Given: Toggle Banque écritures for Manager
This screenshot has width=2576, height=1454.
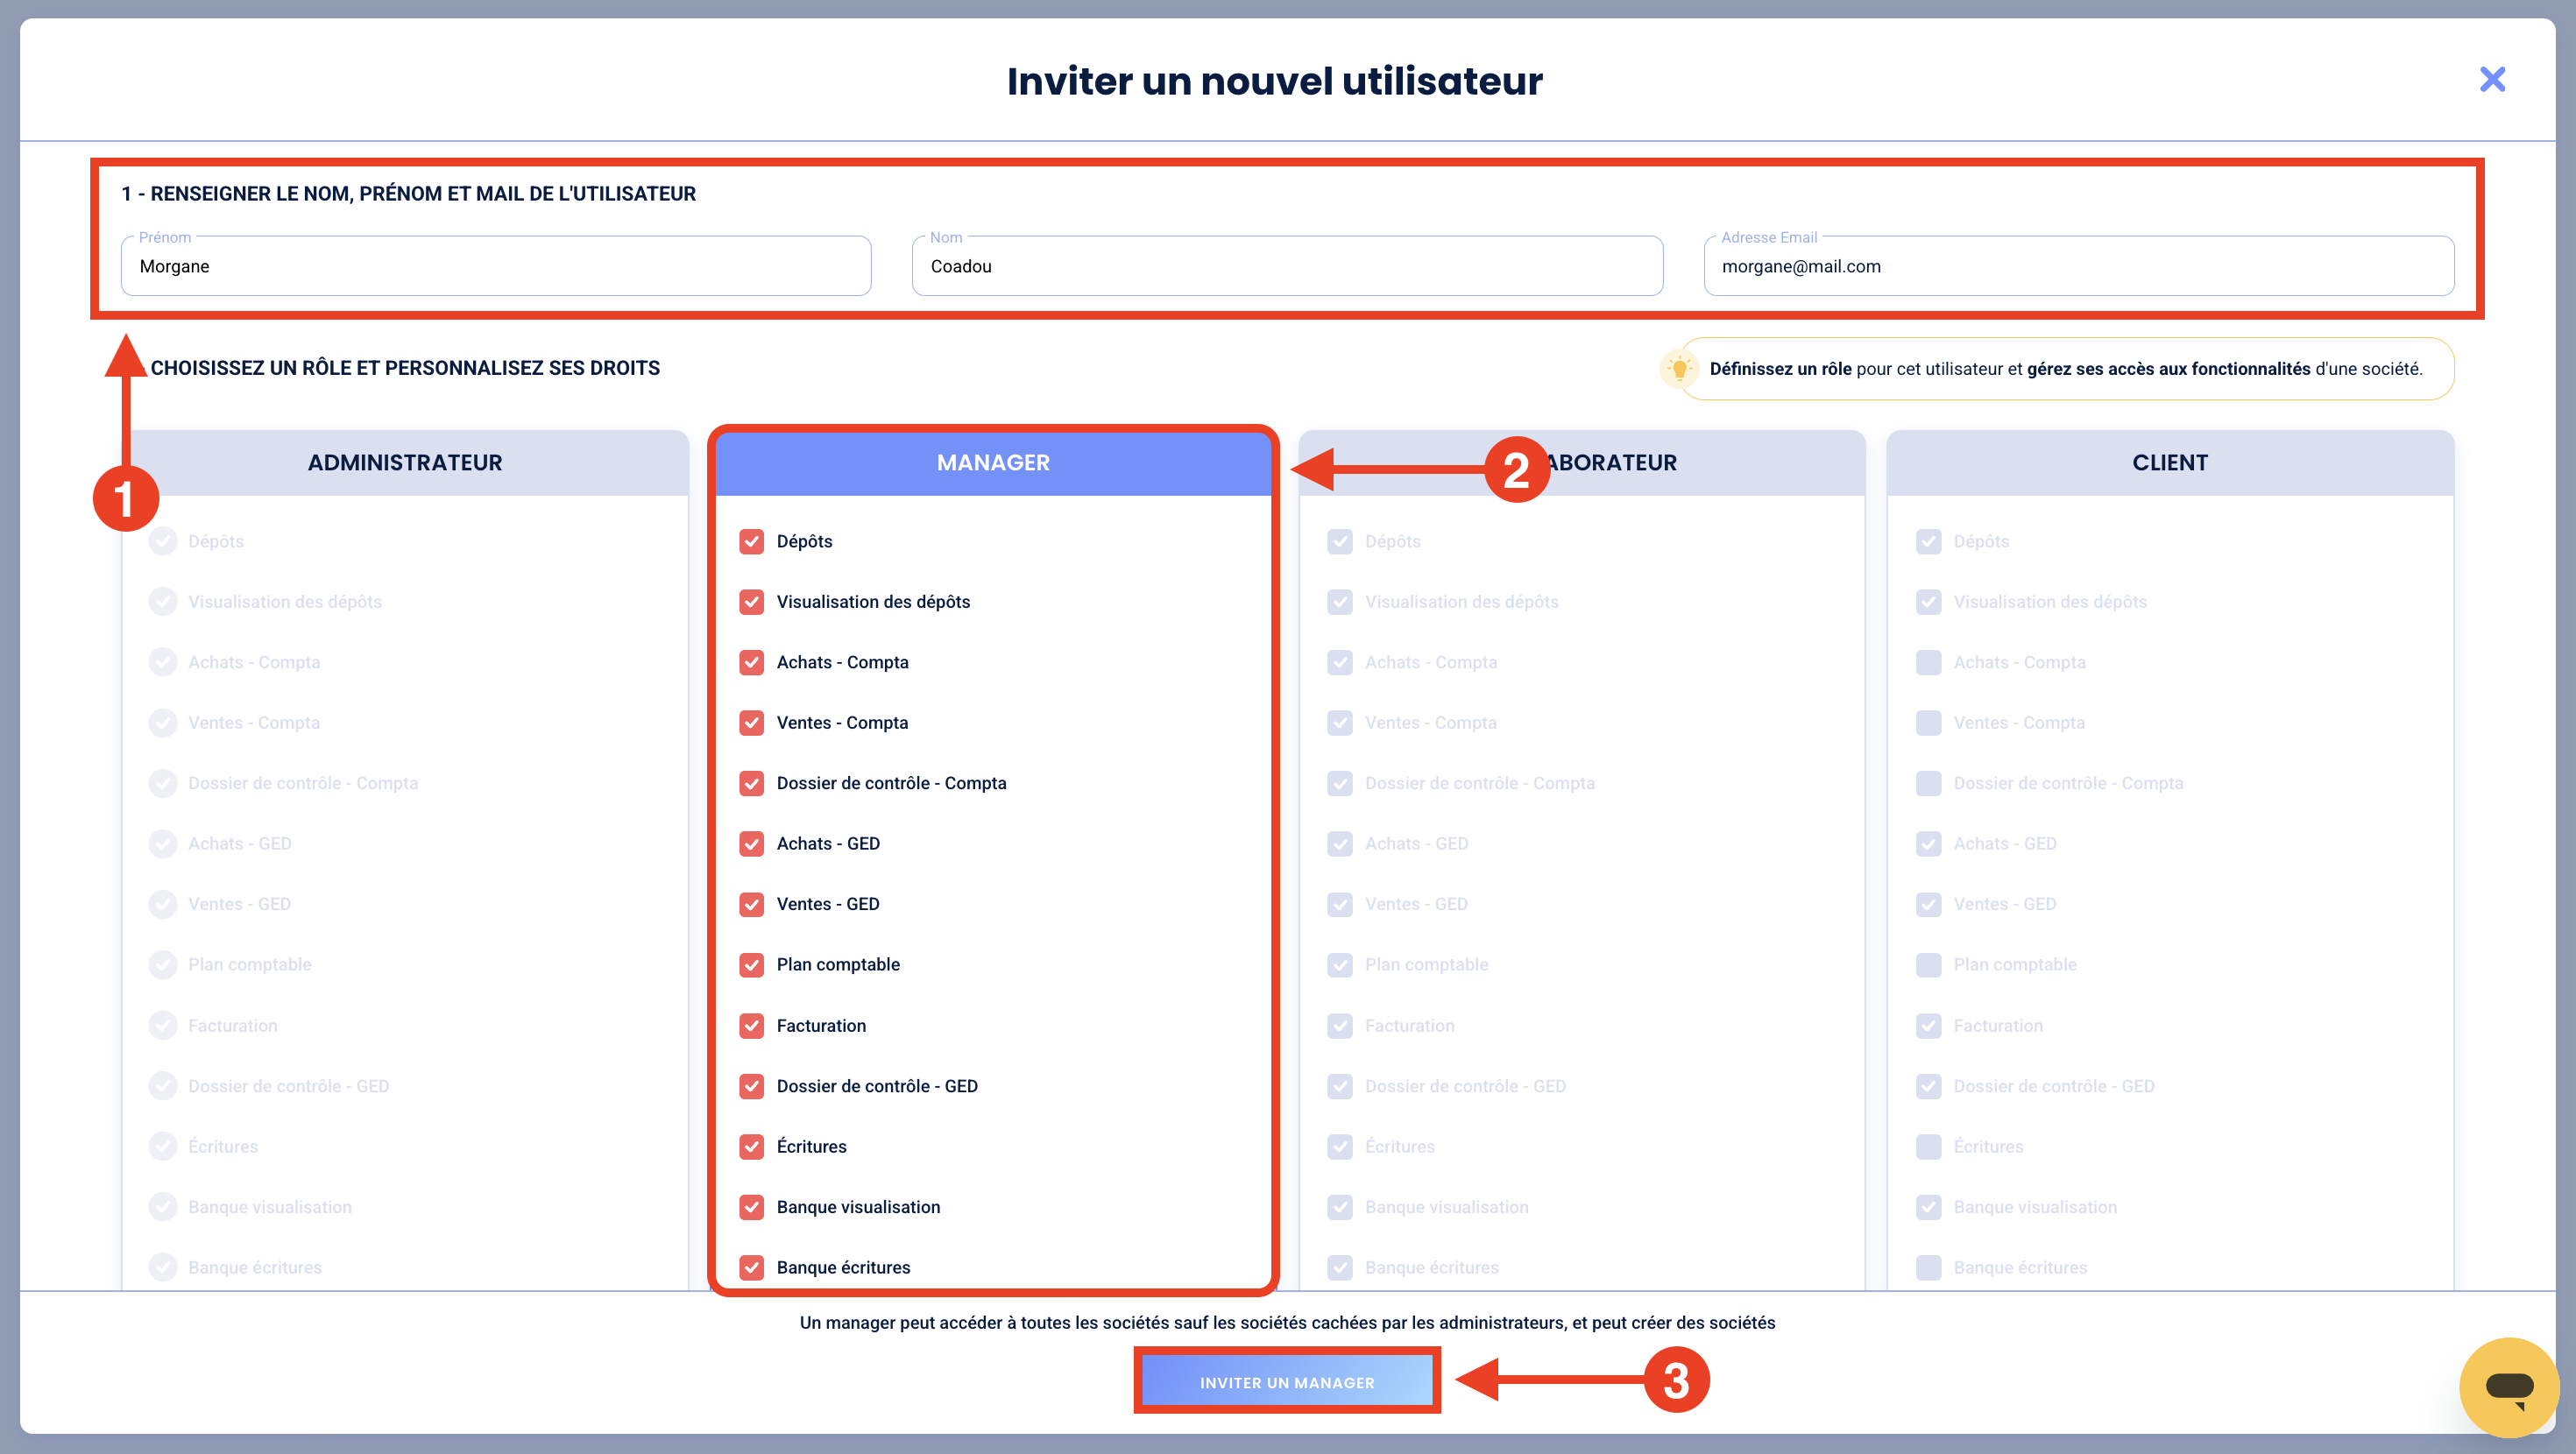Looking at the screenshot, I should click(752, 1268).
